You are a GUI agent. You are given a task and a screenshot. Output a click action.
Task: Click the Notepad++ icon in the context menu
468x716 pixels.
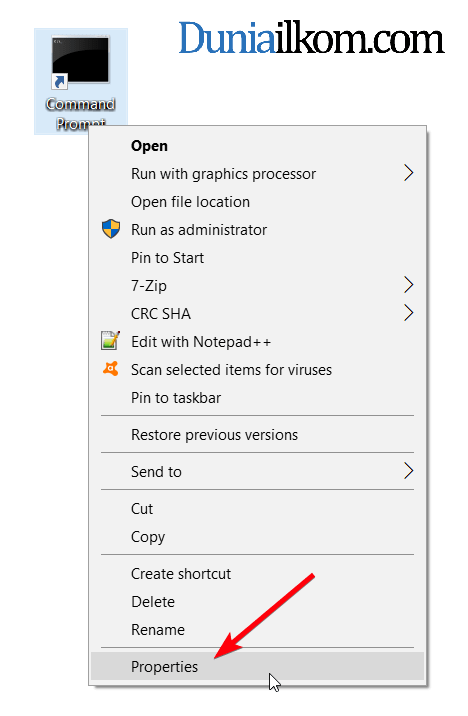(x=110, y=341)
